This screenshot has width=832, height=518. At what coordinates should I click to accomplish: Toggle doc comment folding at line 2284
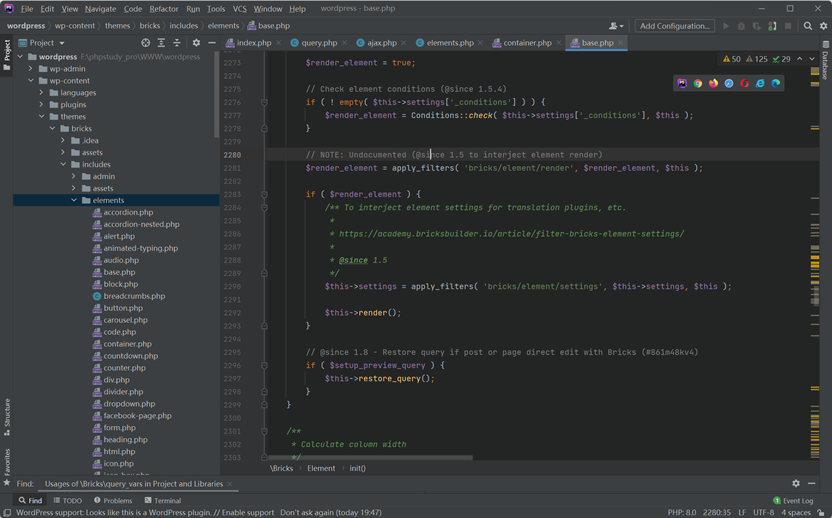pos(264,208)
